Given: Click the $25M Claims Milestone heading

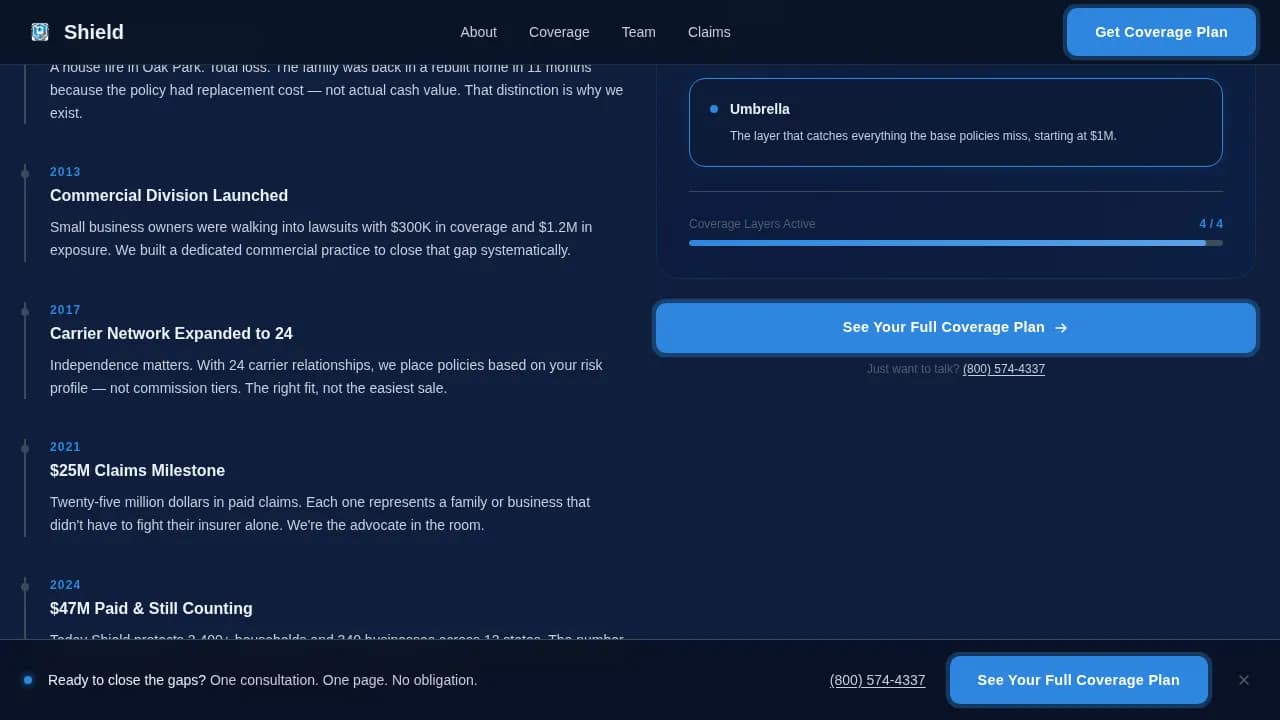Looking at the screenshot, I should (x=137, y=471).
